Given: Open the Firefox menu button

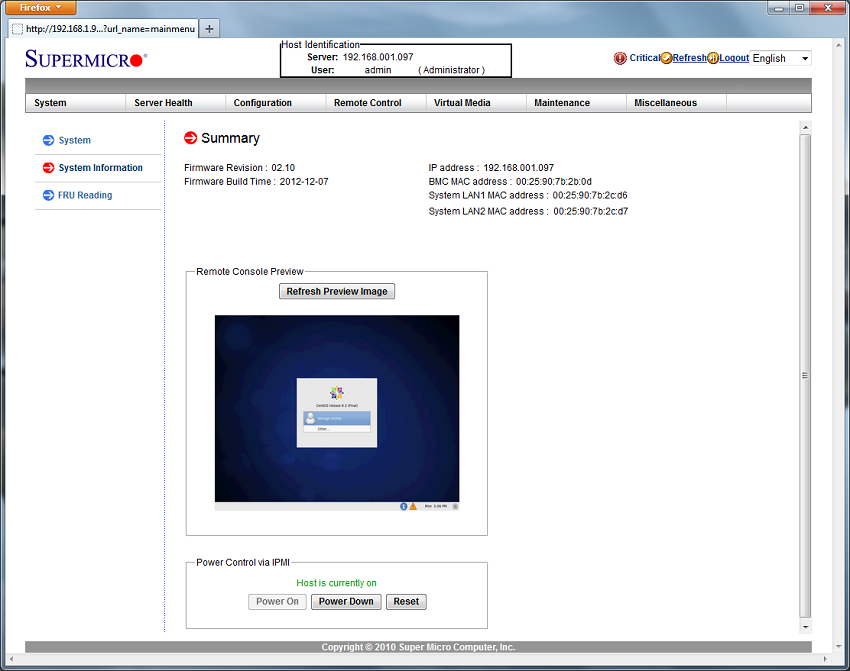Looking at the screenshot, I should [41, 8].
